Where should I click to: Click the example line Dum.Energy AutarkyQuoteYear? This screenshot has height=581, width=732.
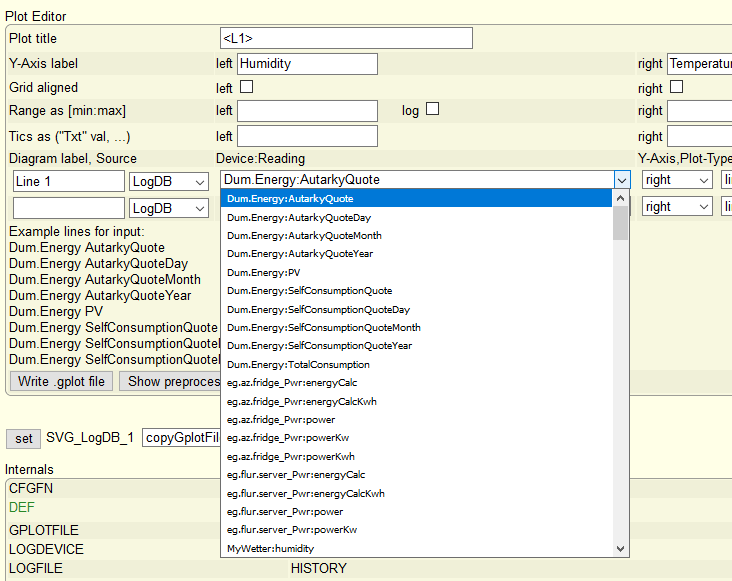pyautogui.click(x=100, y=295)
